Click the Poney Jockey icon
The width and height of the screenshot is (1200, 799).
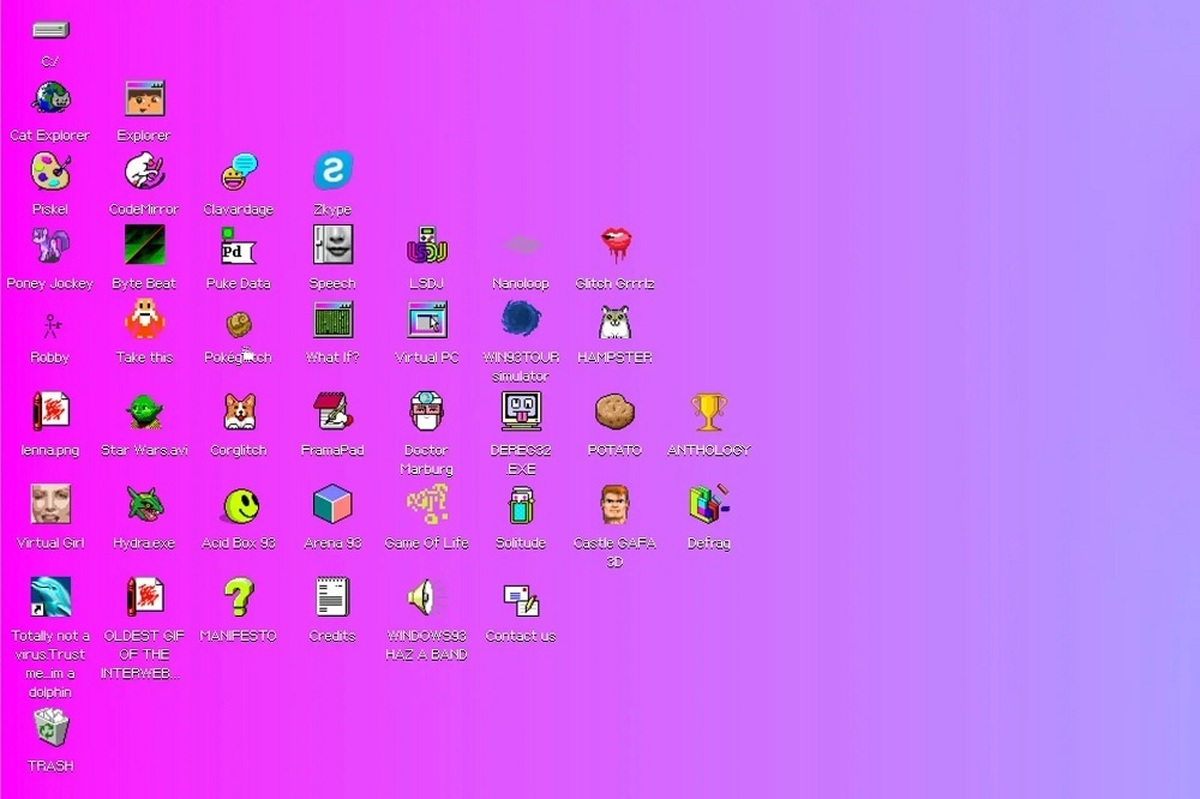coord(50,246)
